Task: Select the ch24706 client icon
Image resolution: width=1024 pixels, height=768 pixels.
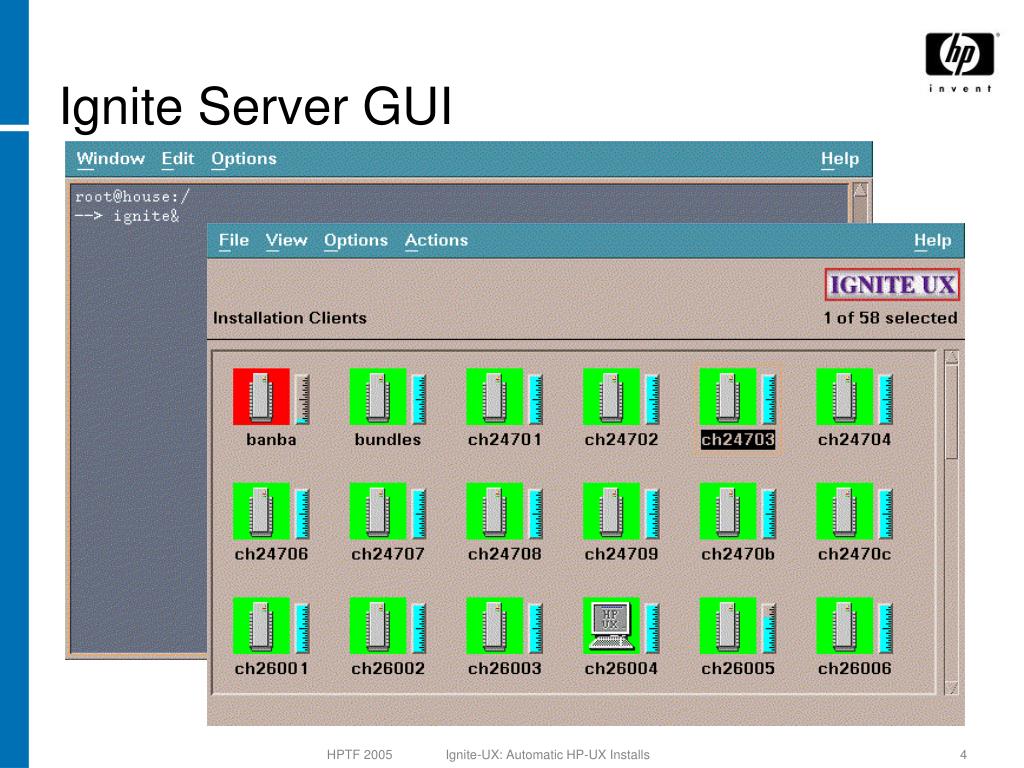Action: pyautogui.click(x=261, y=511)
